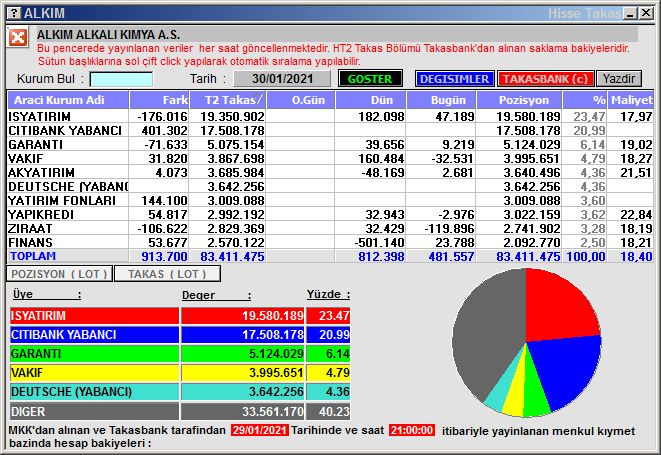Click the help question mark icon

coord(13,13)
